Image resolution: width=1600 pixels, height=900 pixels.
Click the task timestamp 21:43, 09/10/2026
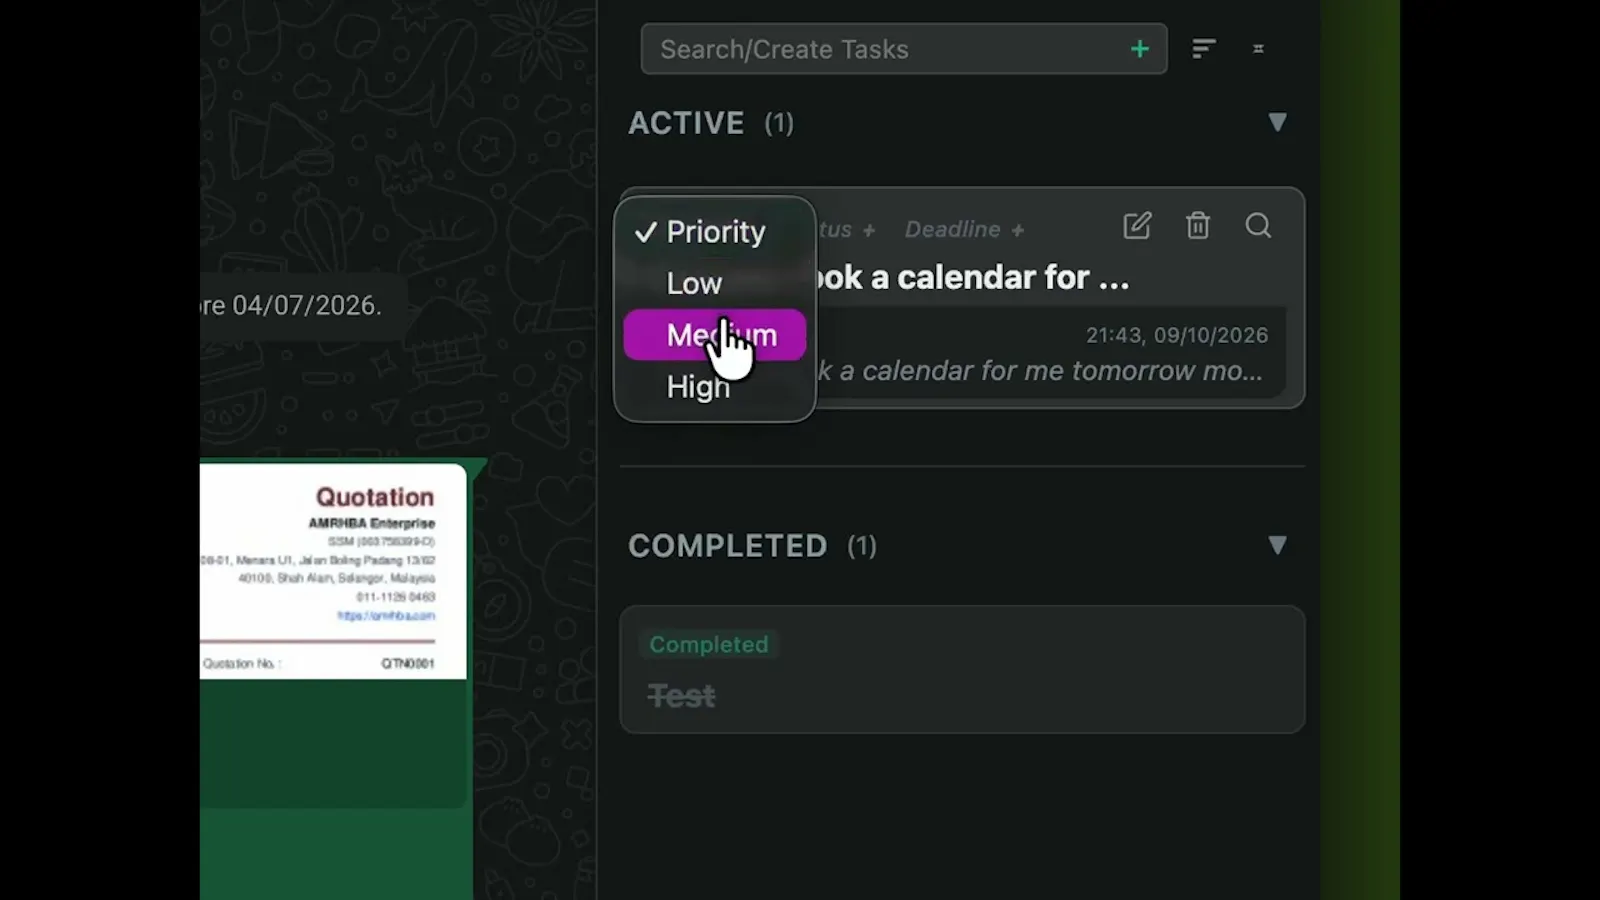coord(1177,335)
